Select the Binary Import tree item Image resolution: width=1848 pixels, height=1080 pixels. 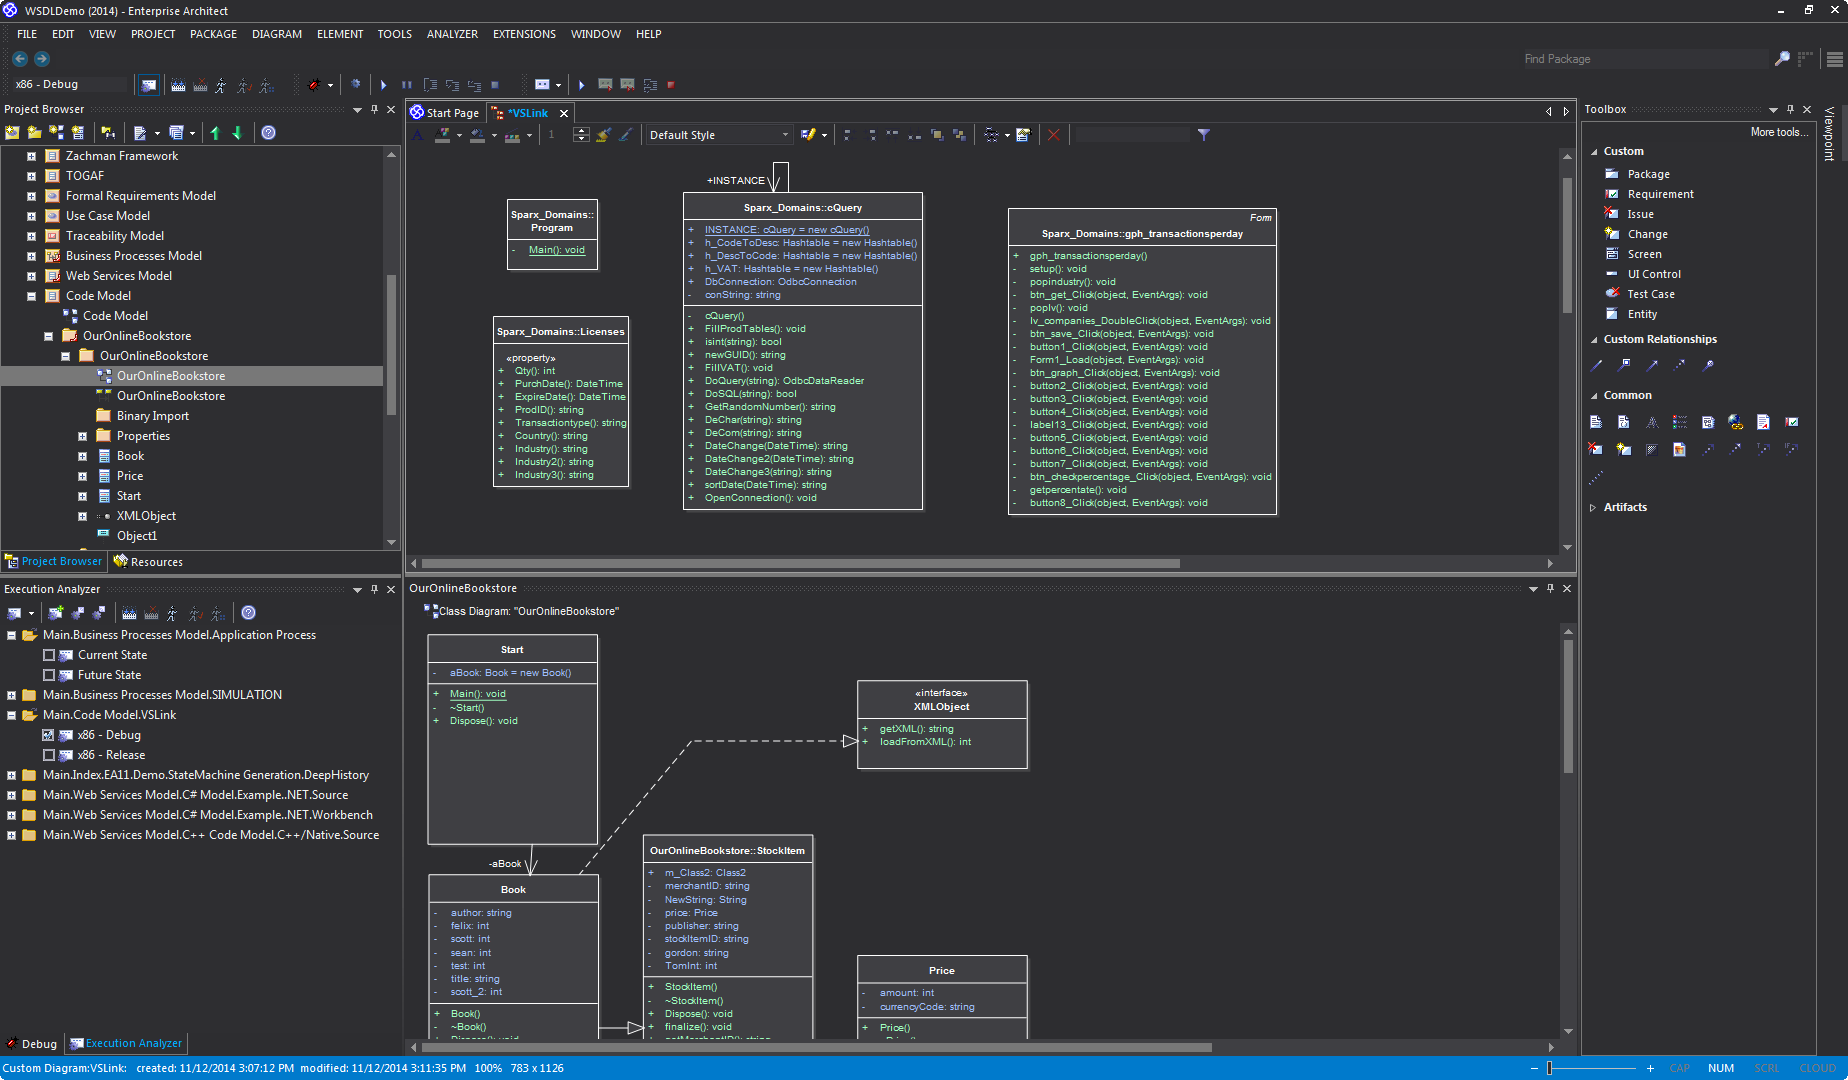pyautogui.click(x=152, y=416)
